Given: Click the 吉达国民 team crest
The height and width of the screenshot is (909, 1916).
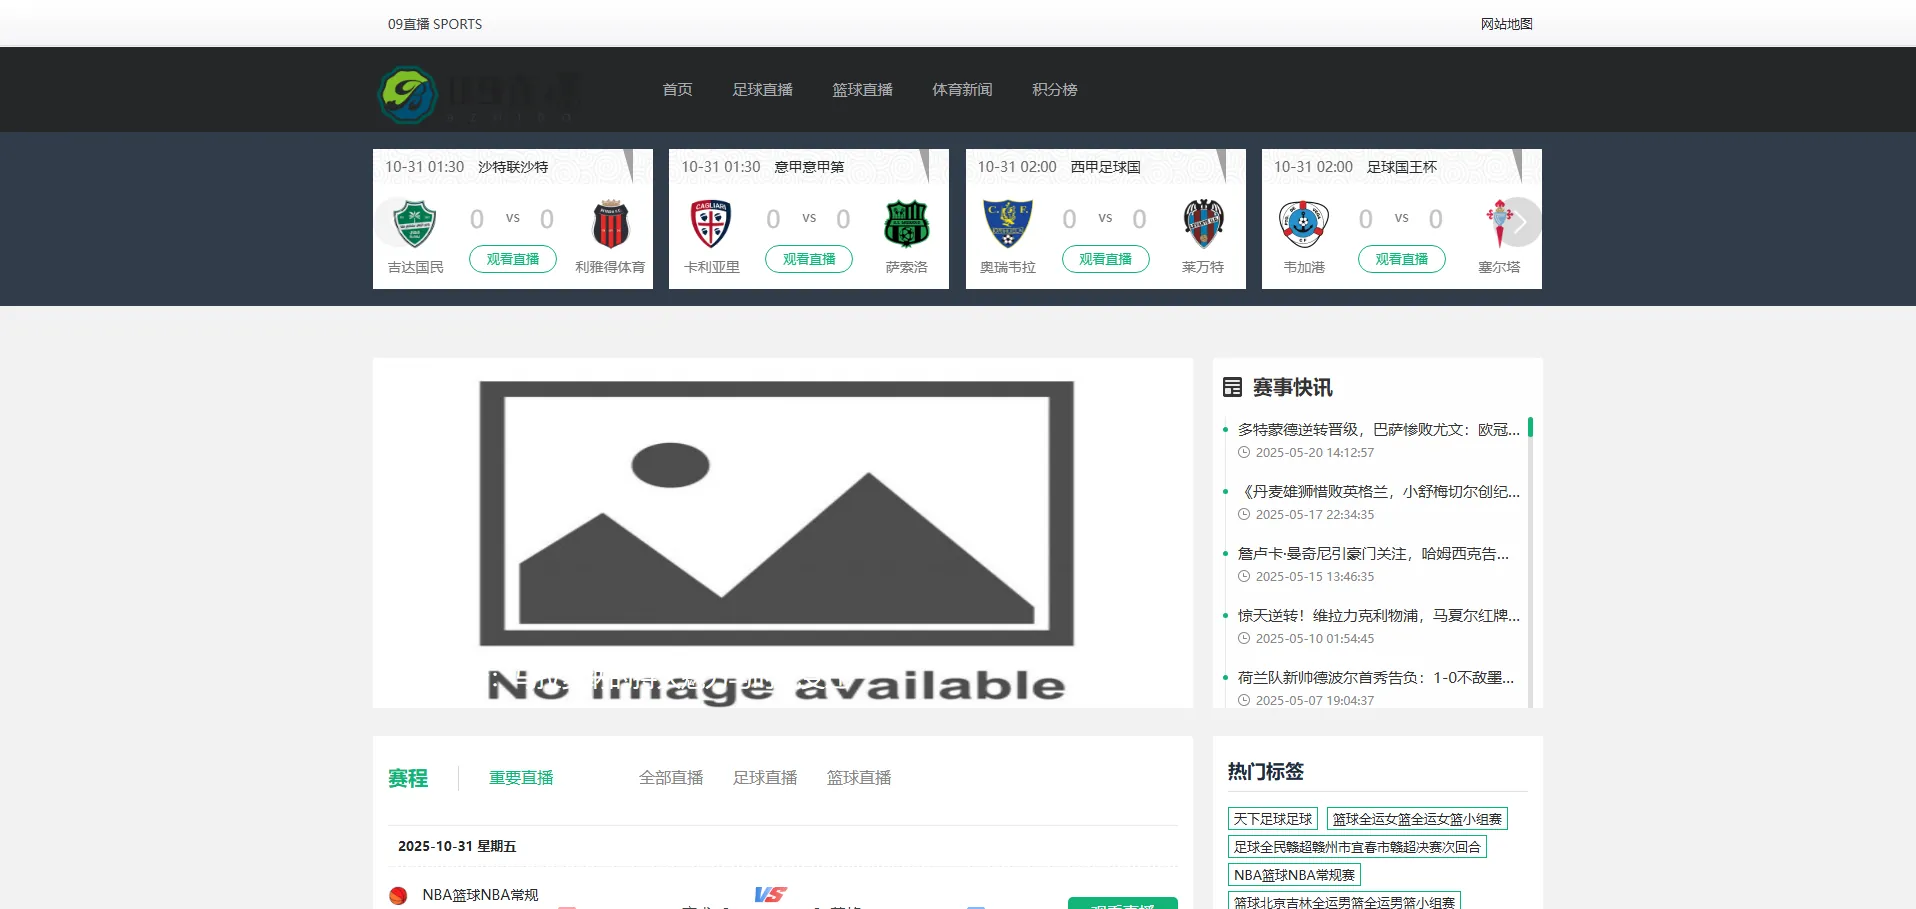Looking at the screenshot, I should [x=414, y=223].
